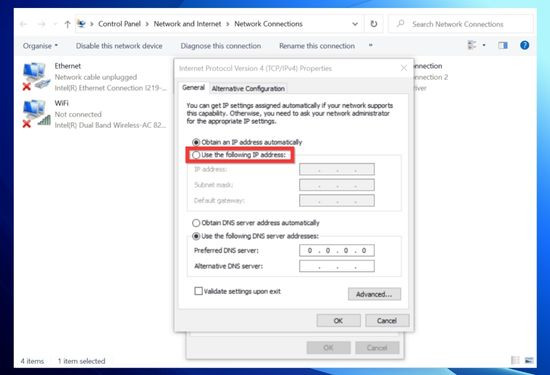Click the Subnet mask field
550x375 pixels.
[337, 185]
